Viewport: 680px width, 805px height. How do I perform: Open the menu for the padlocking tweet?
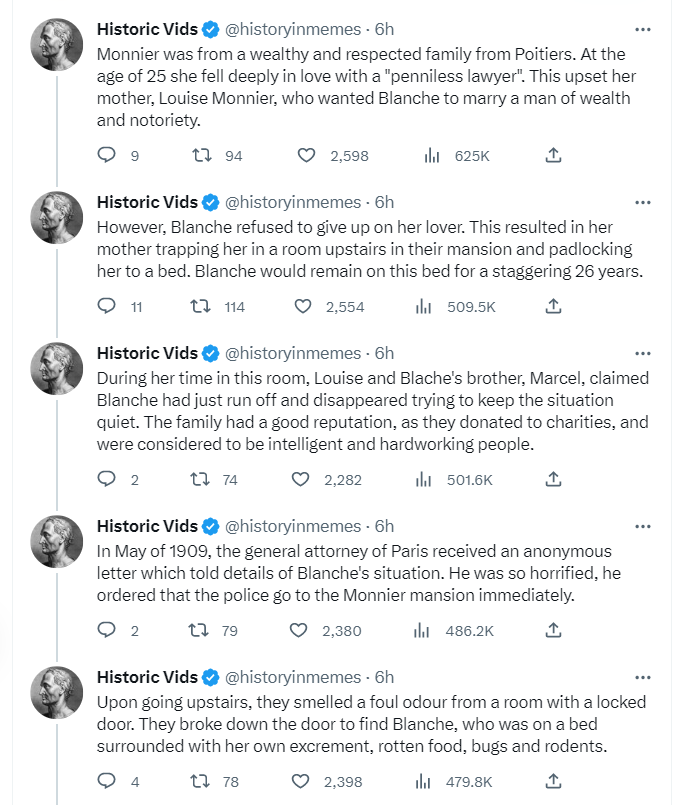[x=643, y=202]
